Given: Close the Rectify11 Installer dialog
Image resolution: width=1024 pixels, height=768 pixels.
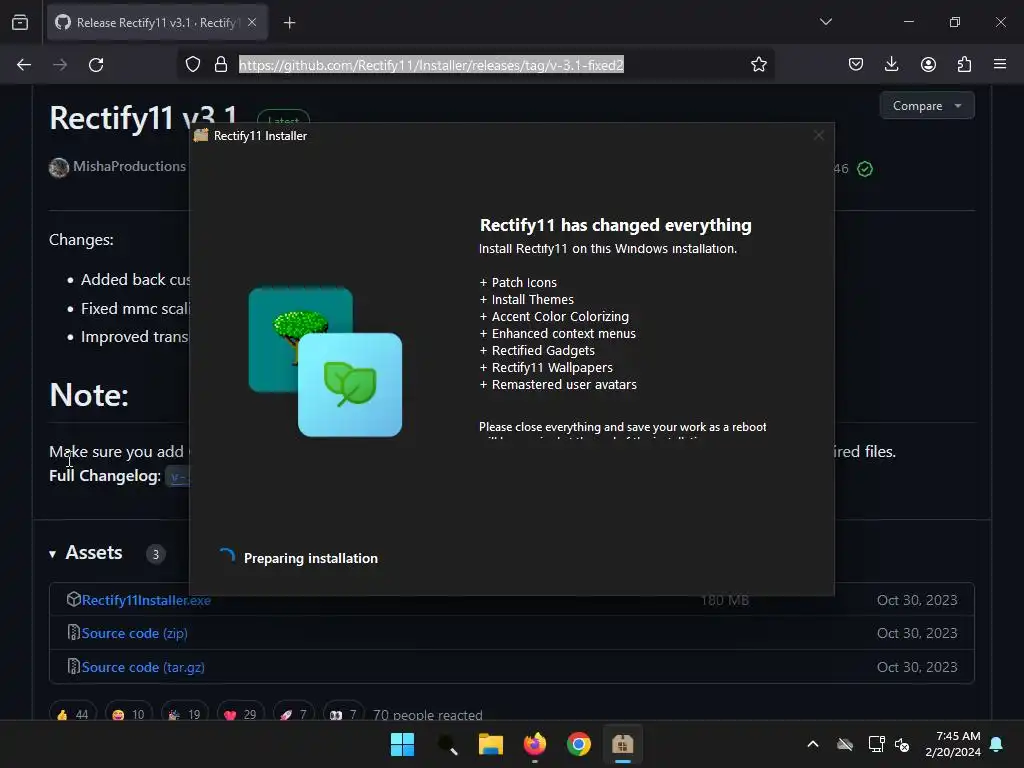Looking at the screenshot, I should pyautogui.click(x=818, y=135).
